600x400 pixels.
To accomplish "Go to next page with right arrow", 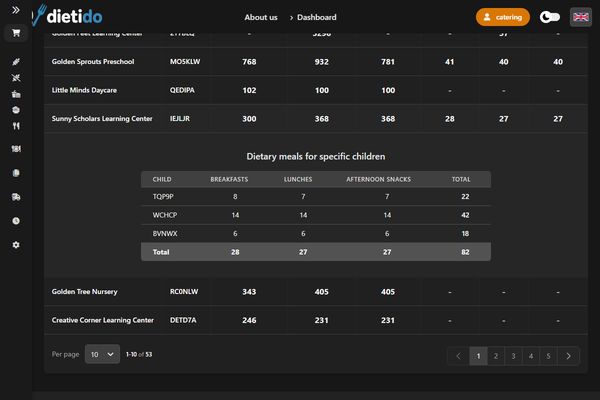I will pos(568,355).
